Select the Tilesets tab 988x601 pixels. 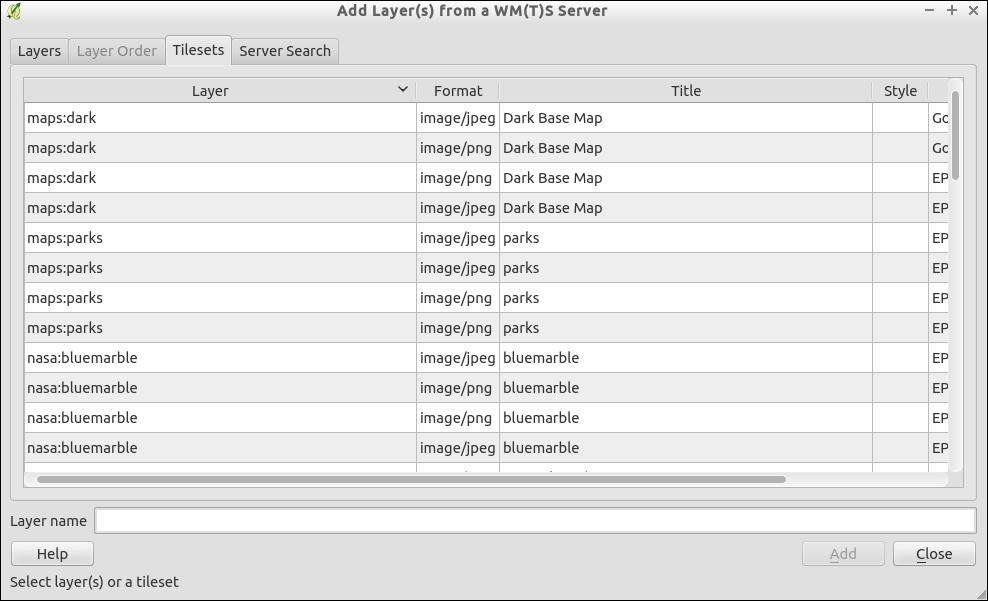[x=198, y=50]
